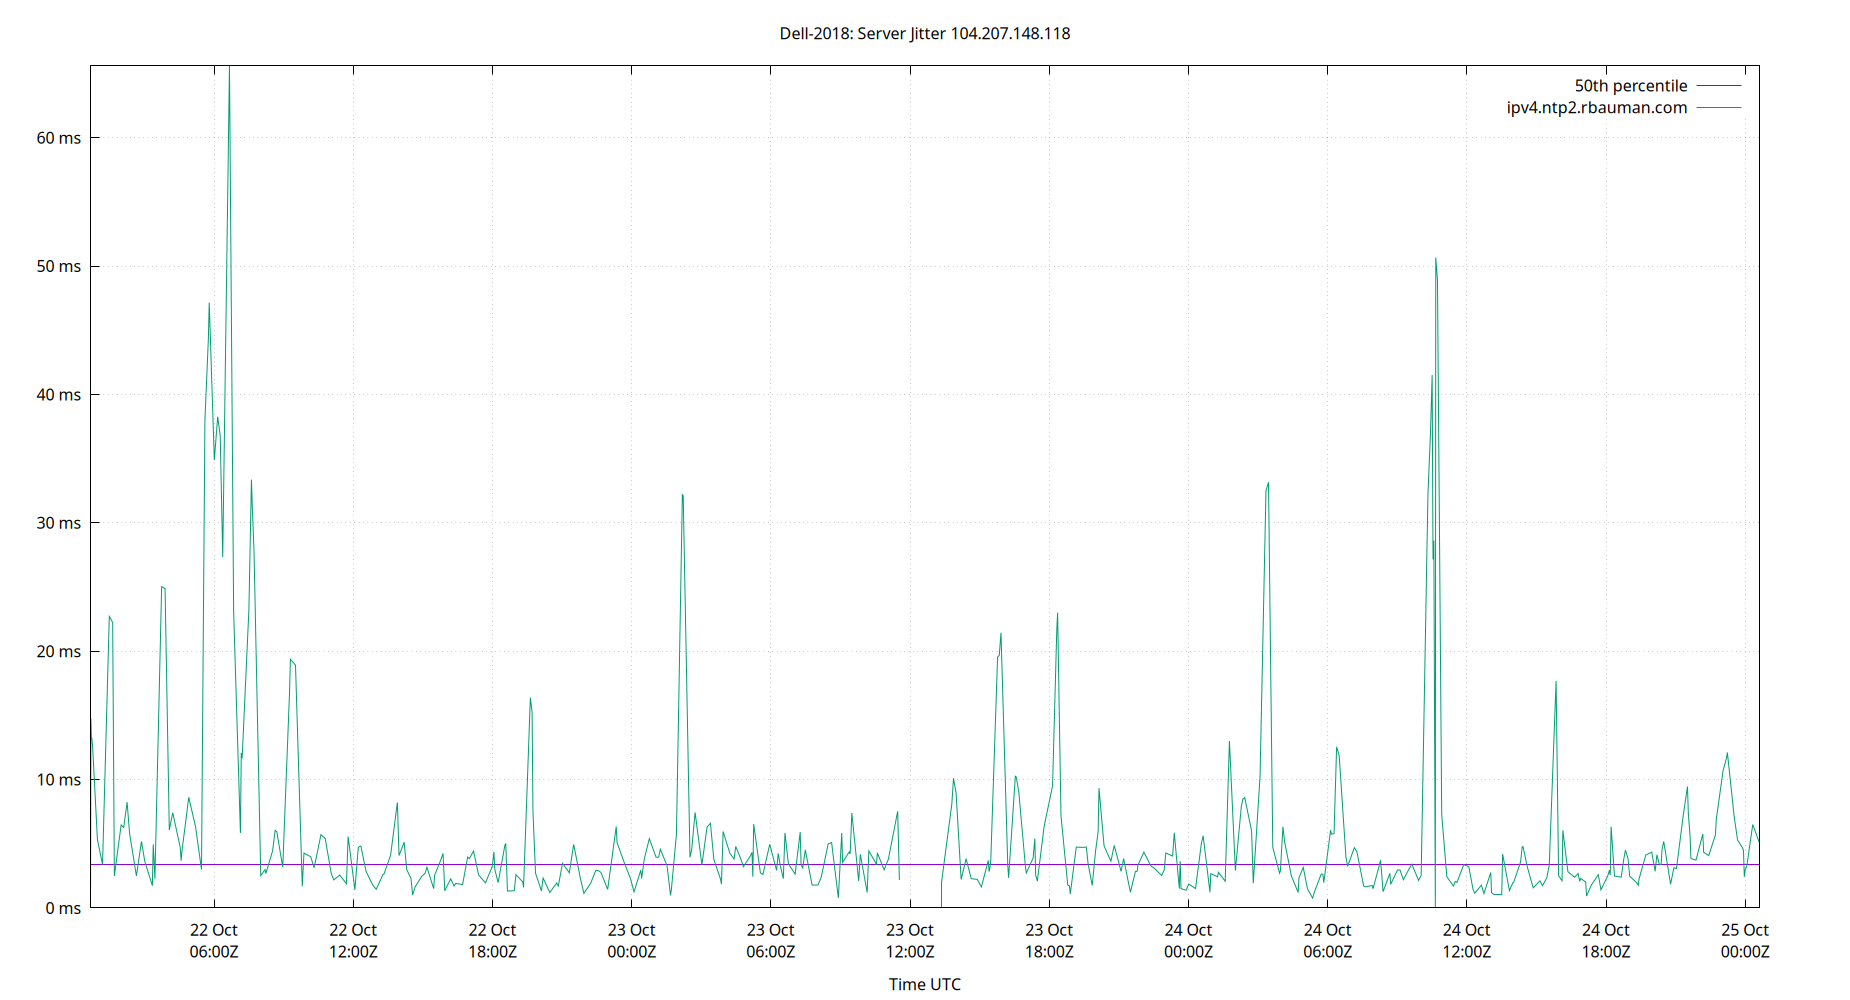The width and height of the screenshot is (1850, 1000).
Task: Click the '23 Oct 12:00Z' x-axis label
Action: [x=909, y=941]
